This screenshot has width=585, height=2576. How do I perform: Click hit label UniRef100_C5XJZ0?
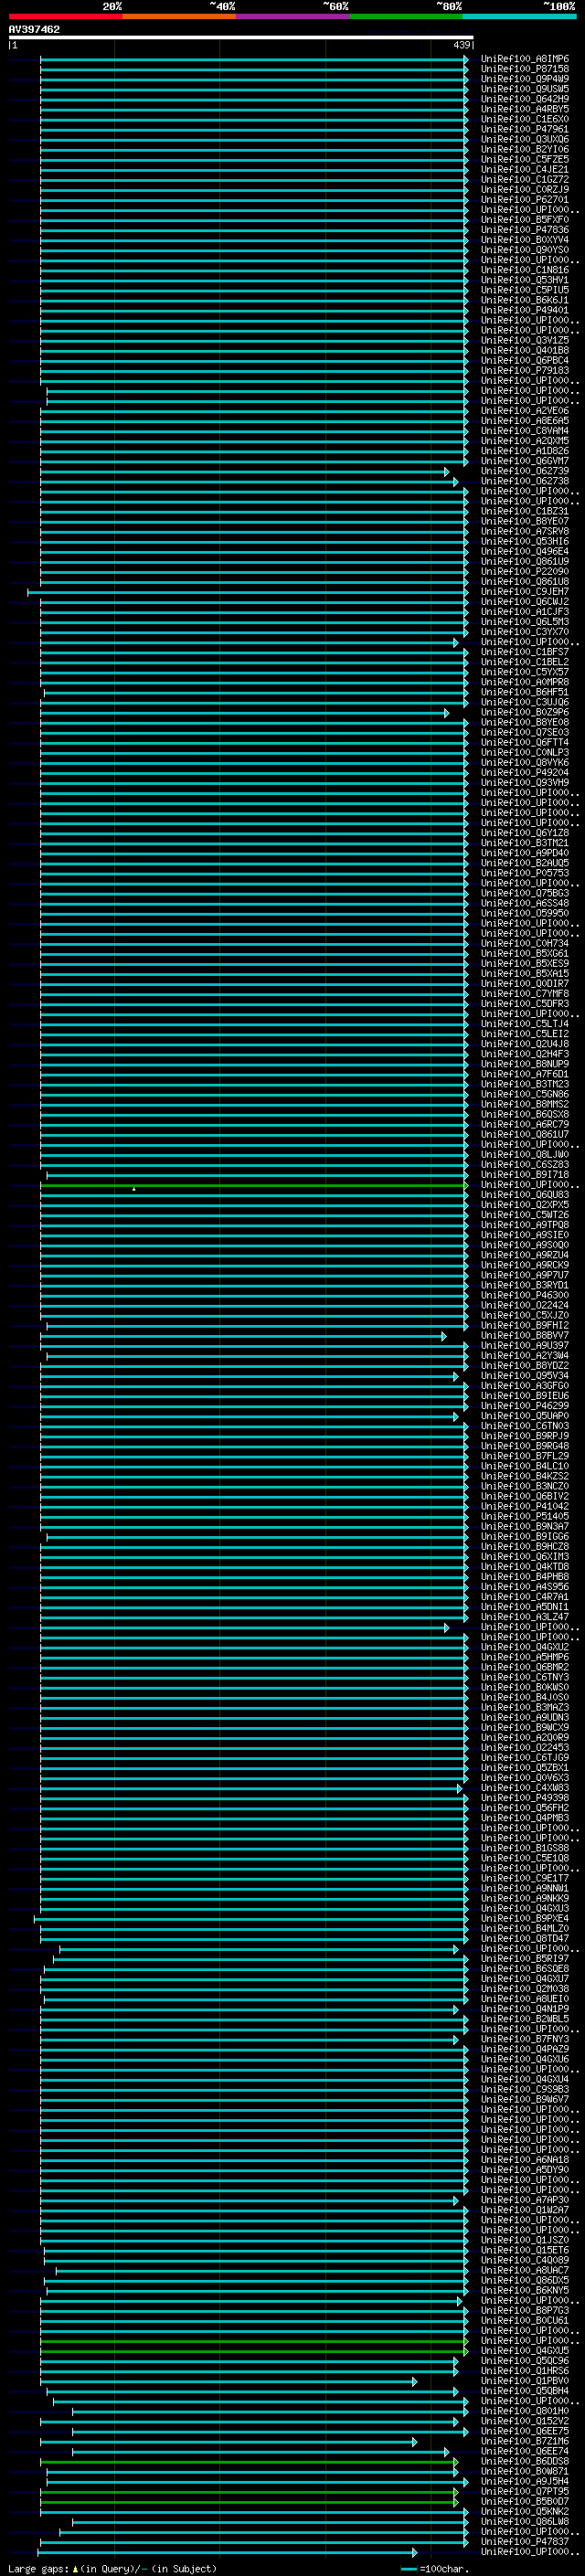(x=524, y=1315)
